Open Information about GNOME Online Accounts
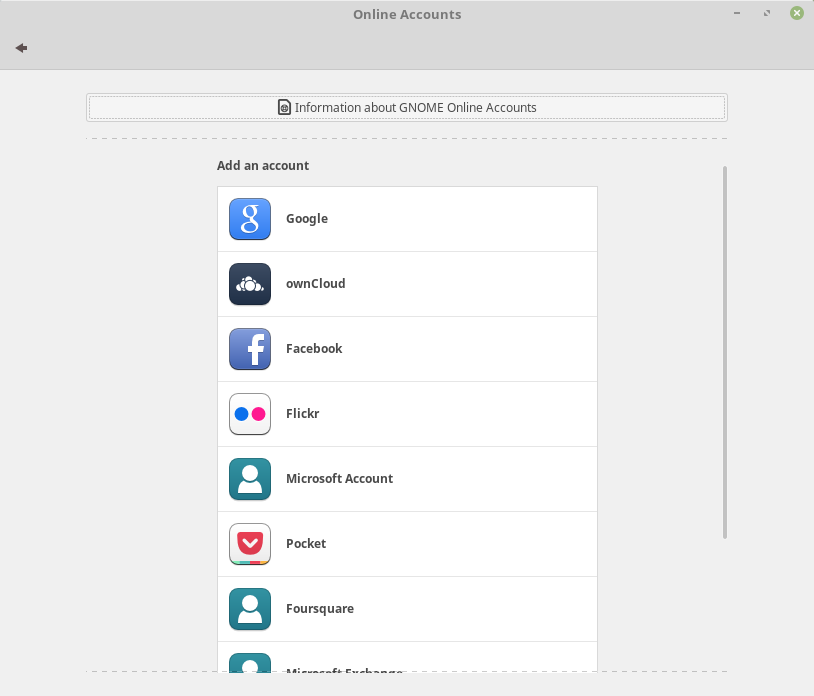The height and width of the screenshot is (696, 814). tap(407, 107)
